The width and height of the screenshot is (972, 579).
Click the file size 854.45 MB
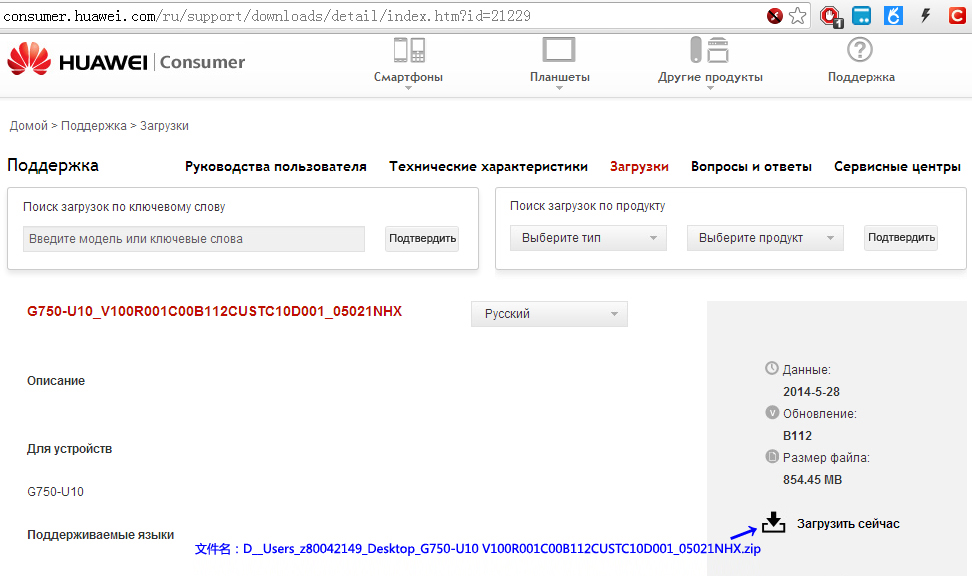[812, 480]
